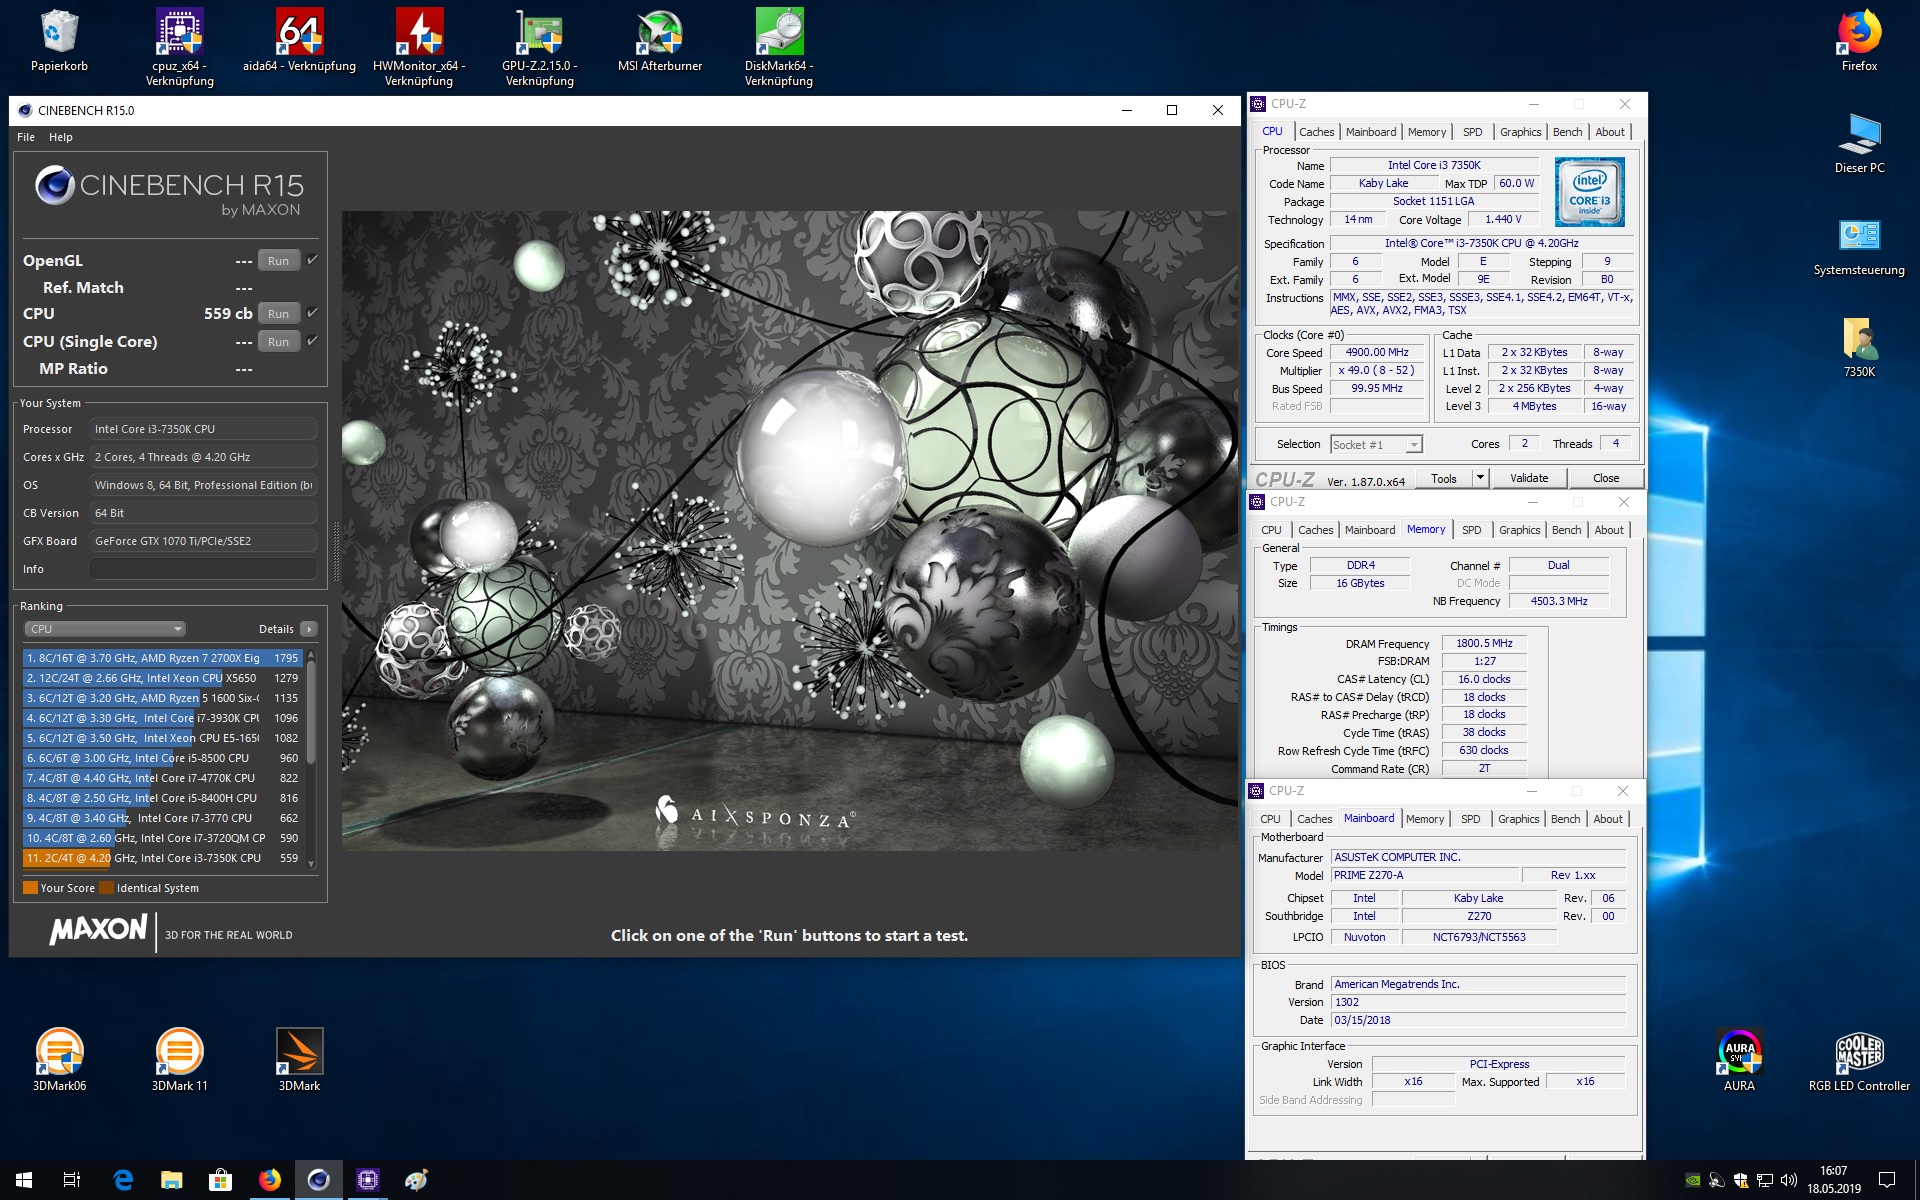Open the AURA desktop icon
Image resolution: width=1920 pixels, height=1200 pixels.
1739,1060
